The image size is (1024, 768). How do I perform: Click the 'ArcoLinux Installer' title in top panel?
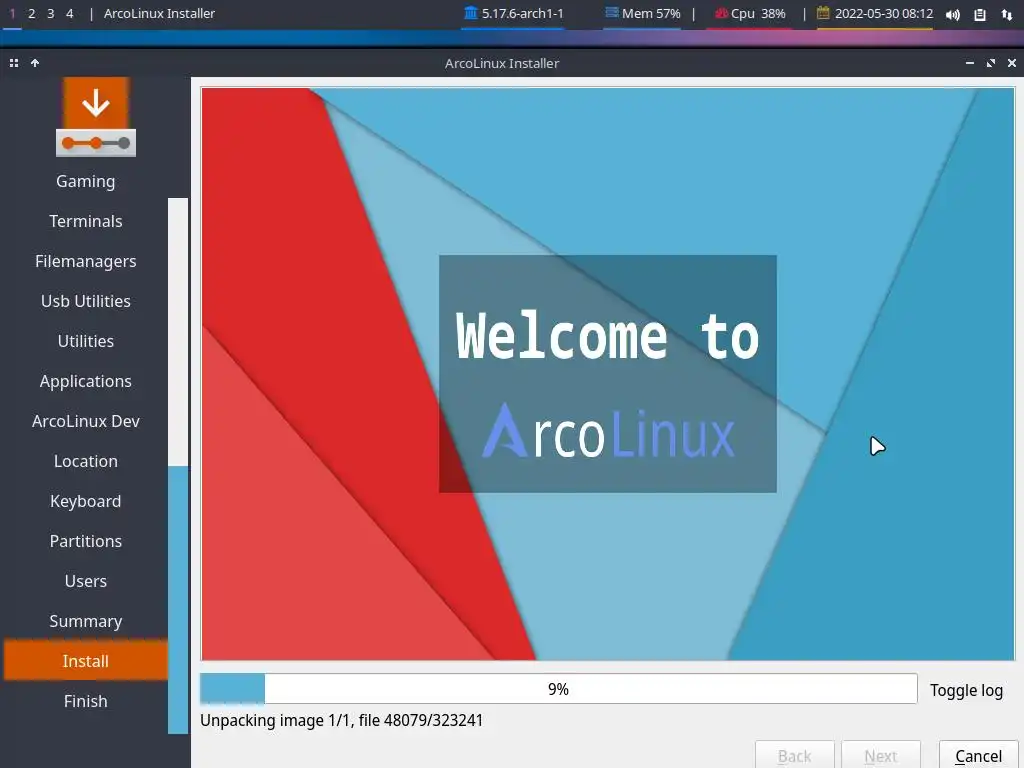pyautogui.click(x=159, y=13)
